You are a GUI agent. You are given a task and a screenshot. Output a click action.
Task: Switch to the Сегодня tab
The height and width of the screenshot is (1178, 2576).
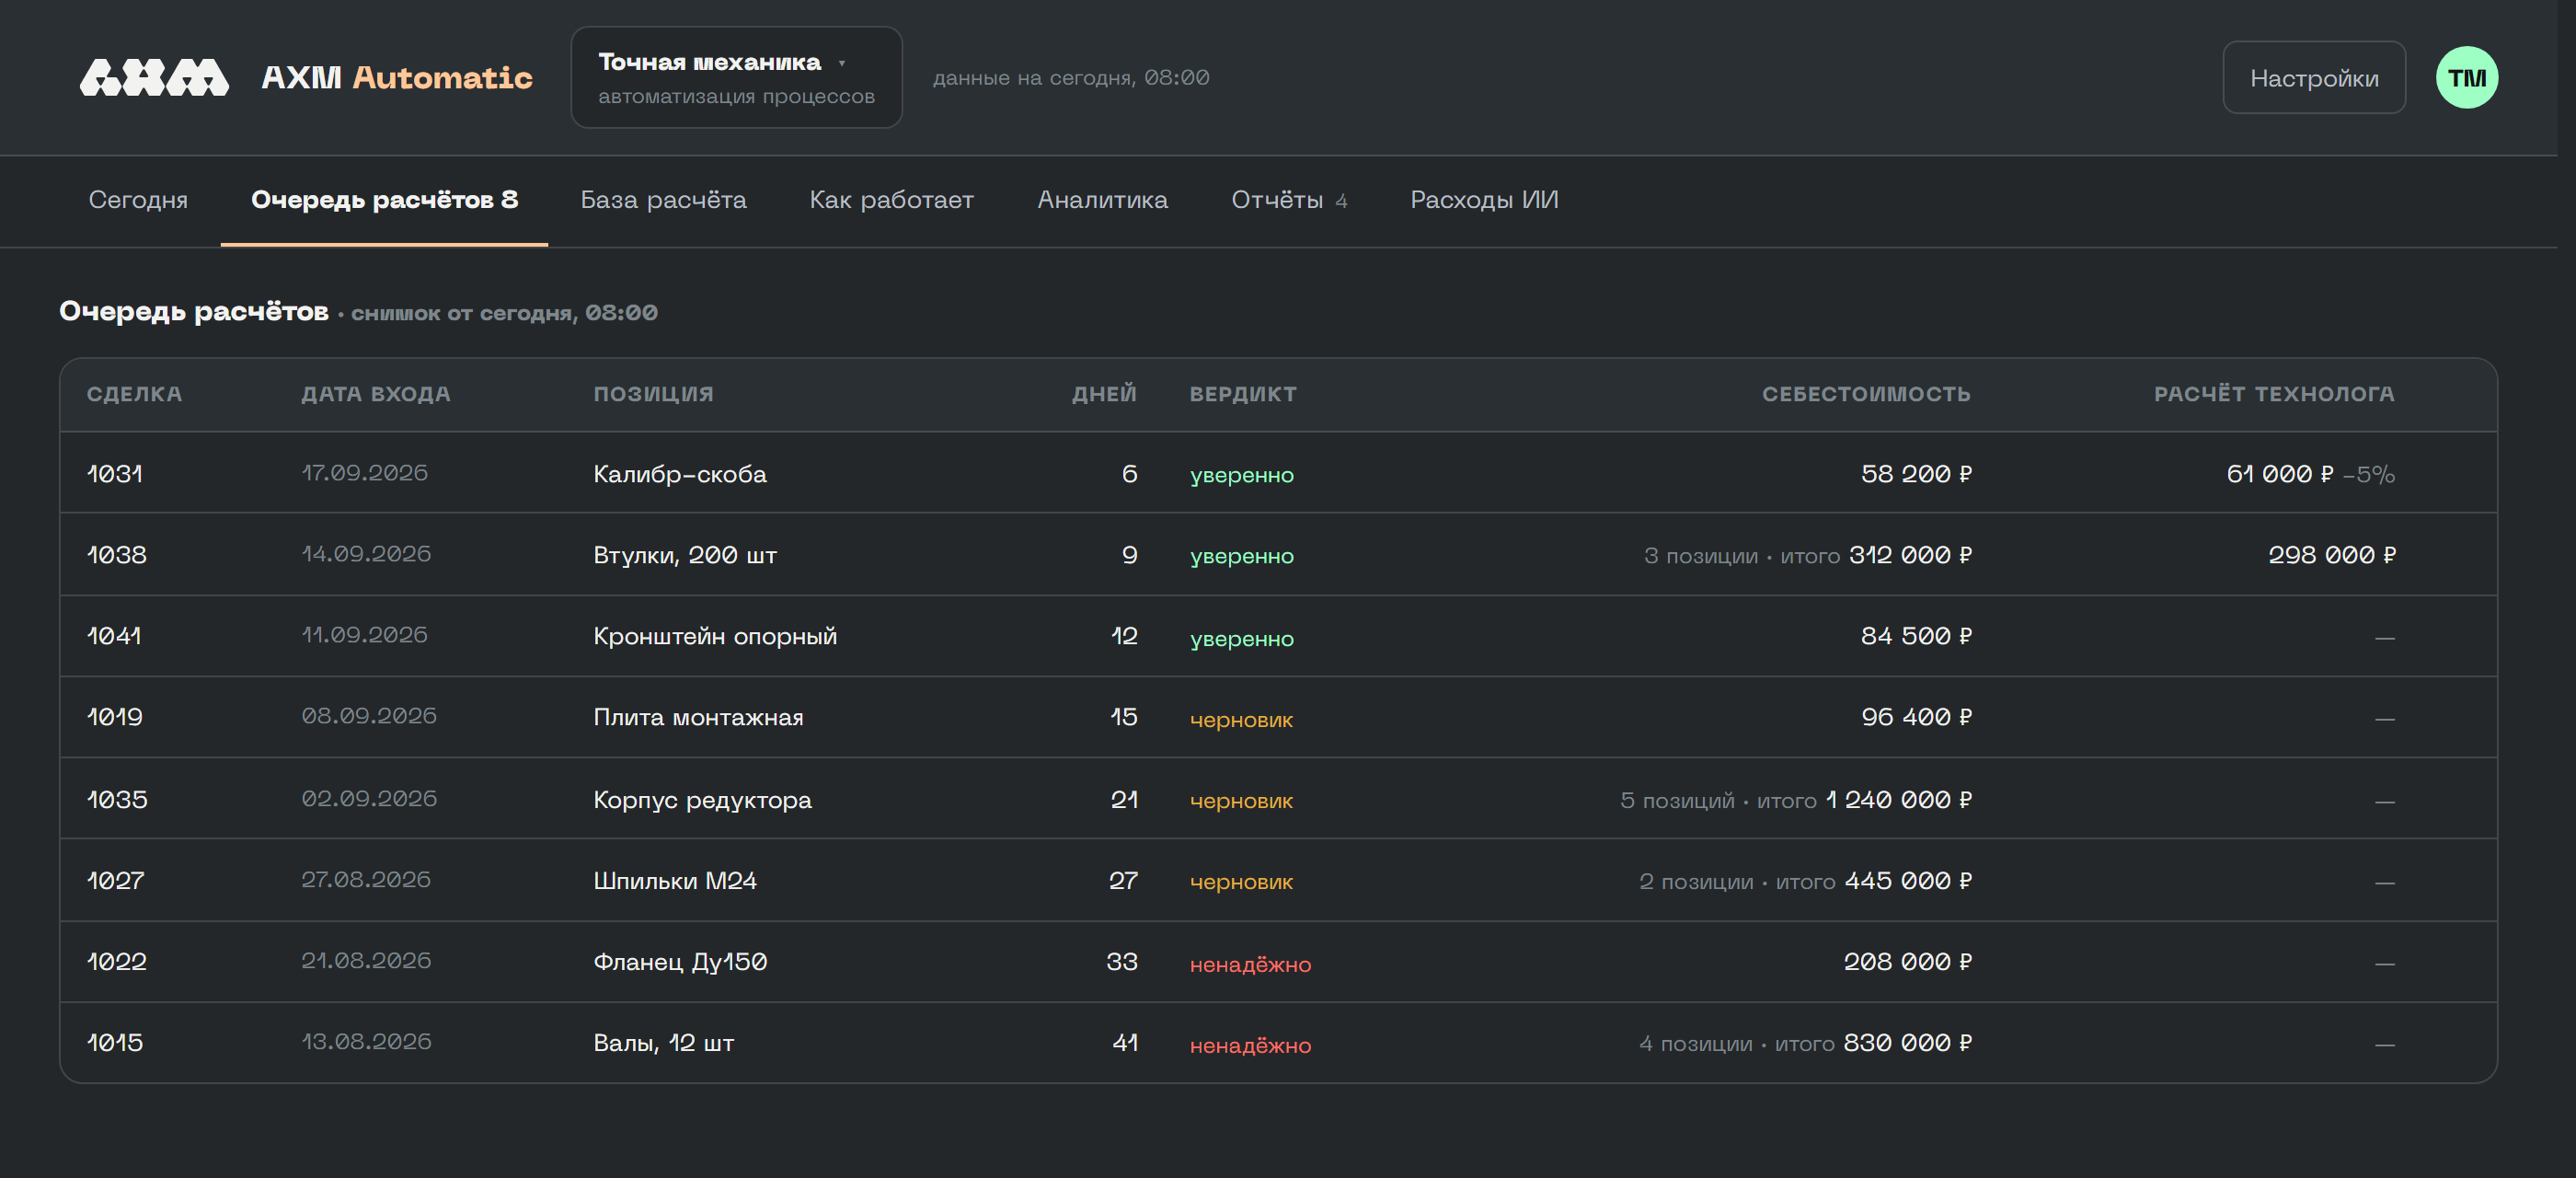point(138,200)
